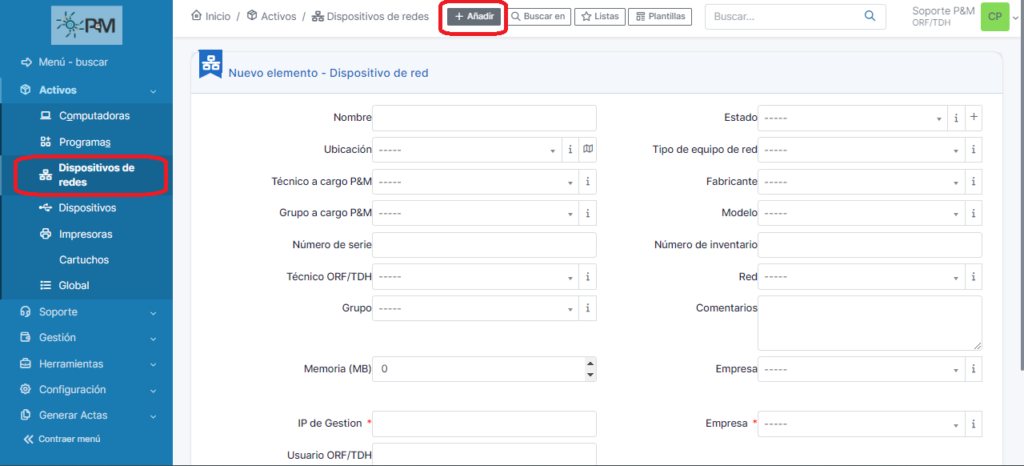Increase the Memoria (MB) value with up arrow
The width and height of the screenshot is (1024, 466).
pyautogui.click(x=590, y=364)
